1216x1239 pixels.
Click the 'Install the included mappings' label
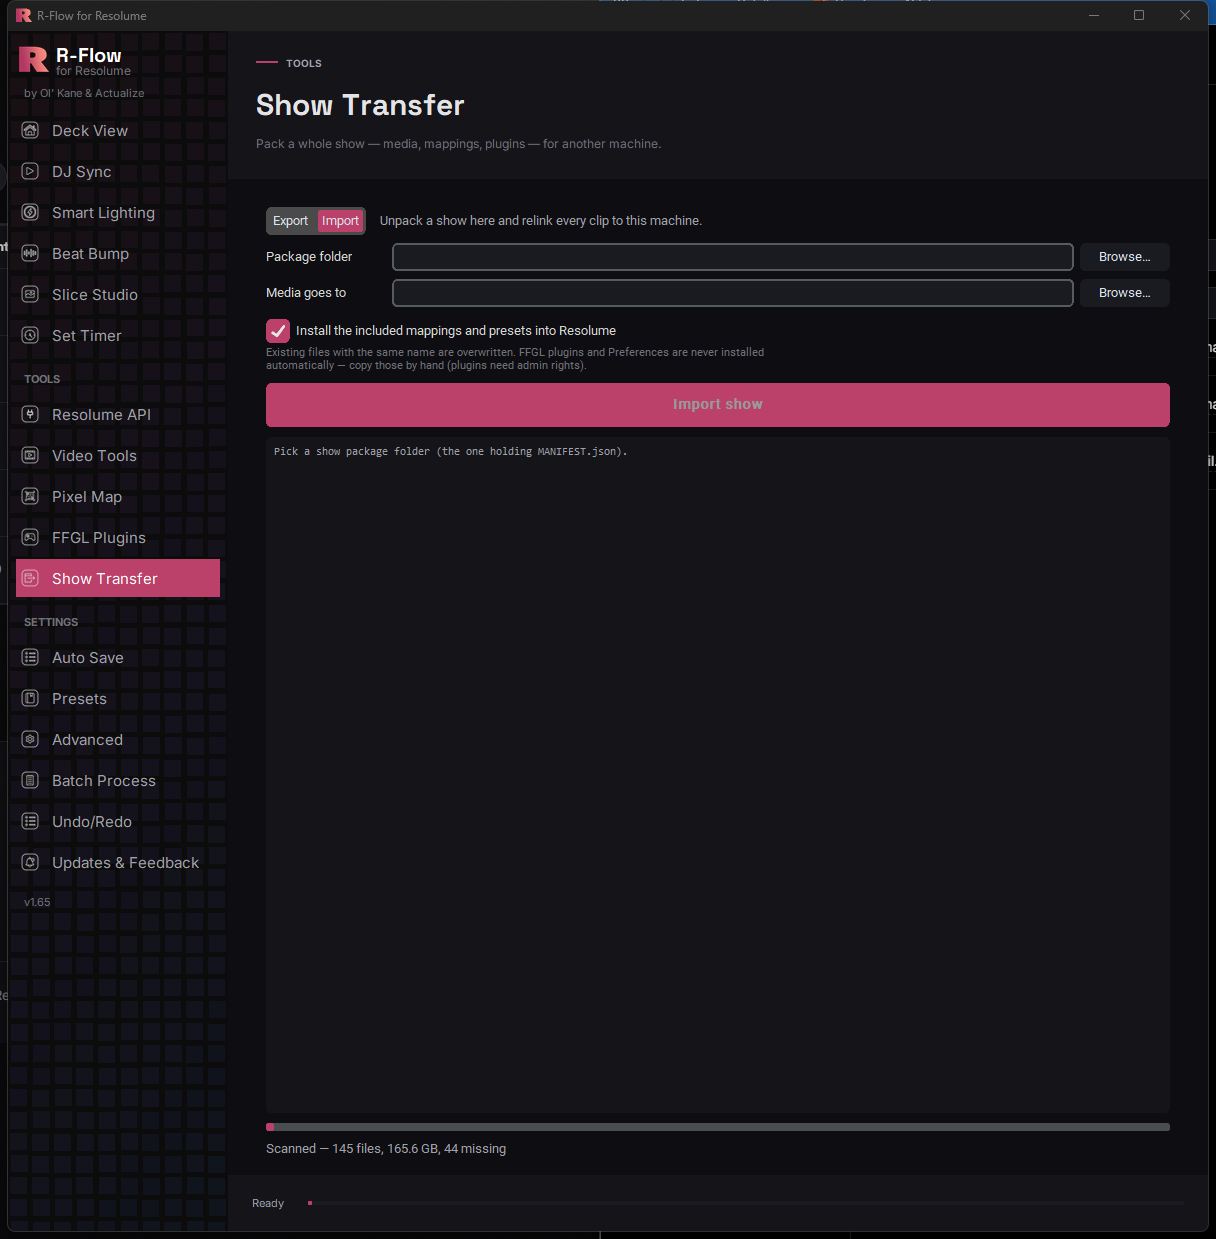pyautogui.click(x=456, y=331)
